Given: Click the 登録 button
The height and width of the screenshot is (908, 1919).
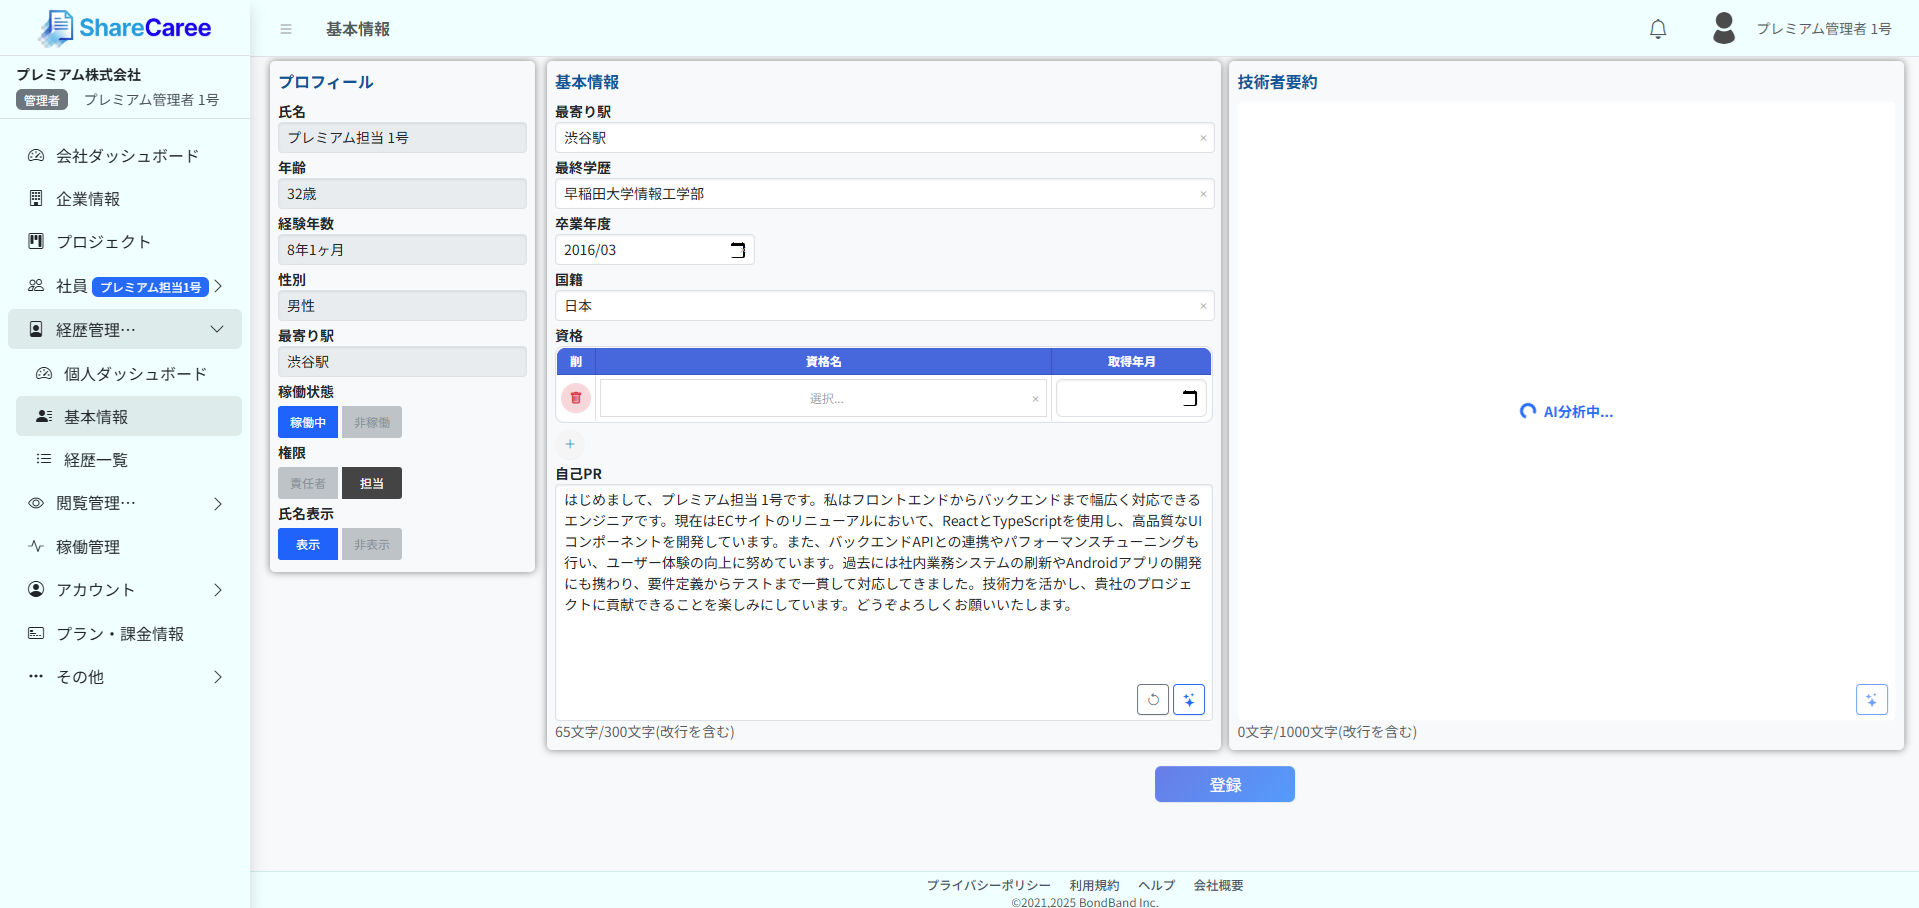Looking at the screenshot, I should point(1224,784).
